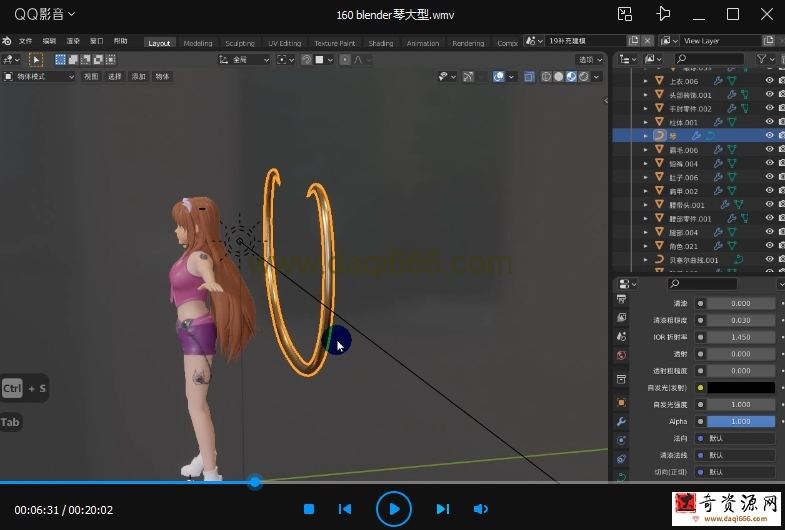Click the play button in QQ player
The height and width of the screenshot is (530, 785).
coord(394,509)
